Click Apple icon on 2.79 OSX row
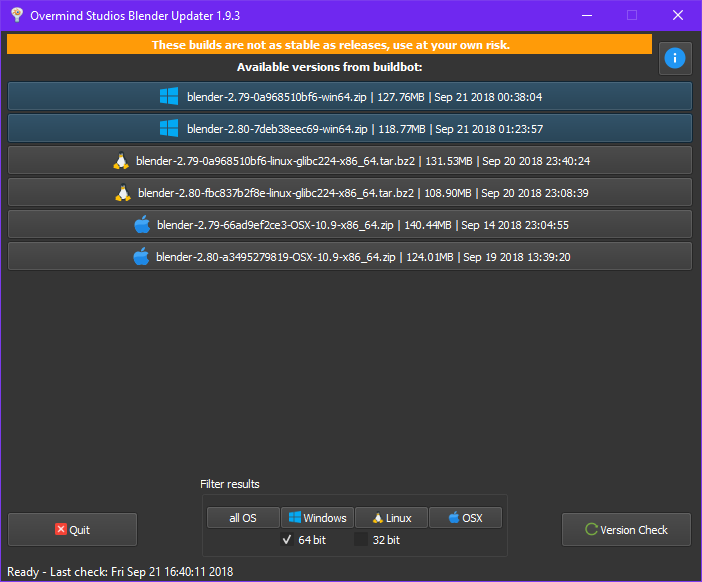Viewport: 702px width, 582px height. point(142,224)
